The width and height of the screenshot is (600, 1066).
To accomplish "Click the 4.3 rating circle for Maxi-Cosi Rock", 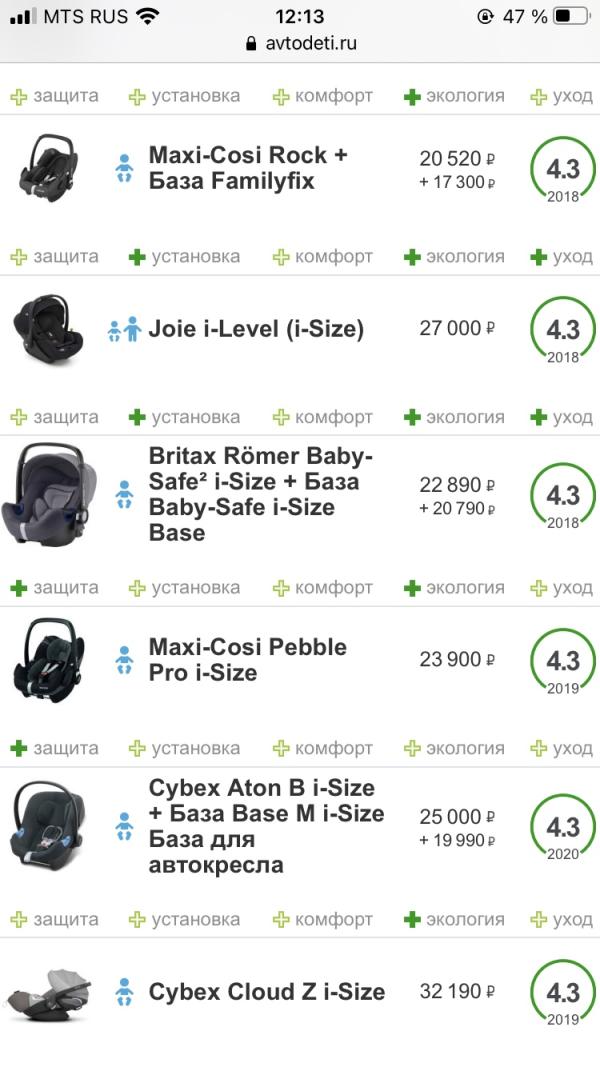I will click(562, 169).
